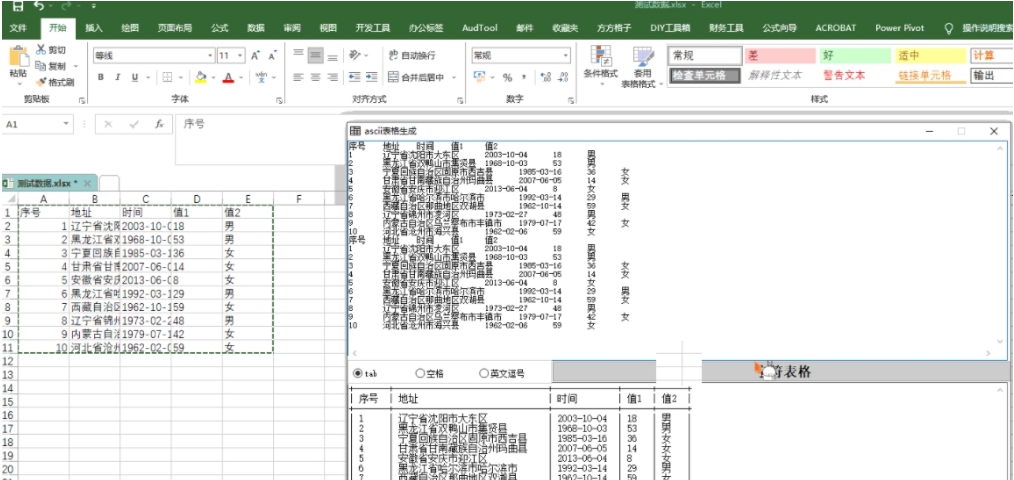Decrease font size with small A

coord(272,56)
